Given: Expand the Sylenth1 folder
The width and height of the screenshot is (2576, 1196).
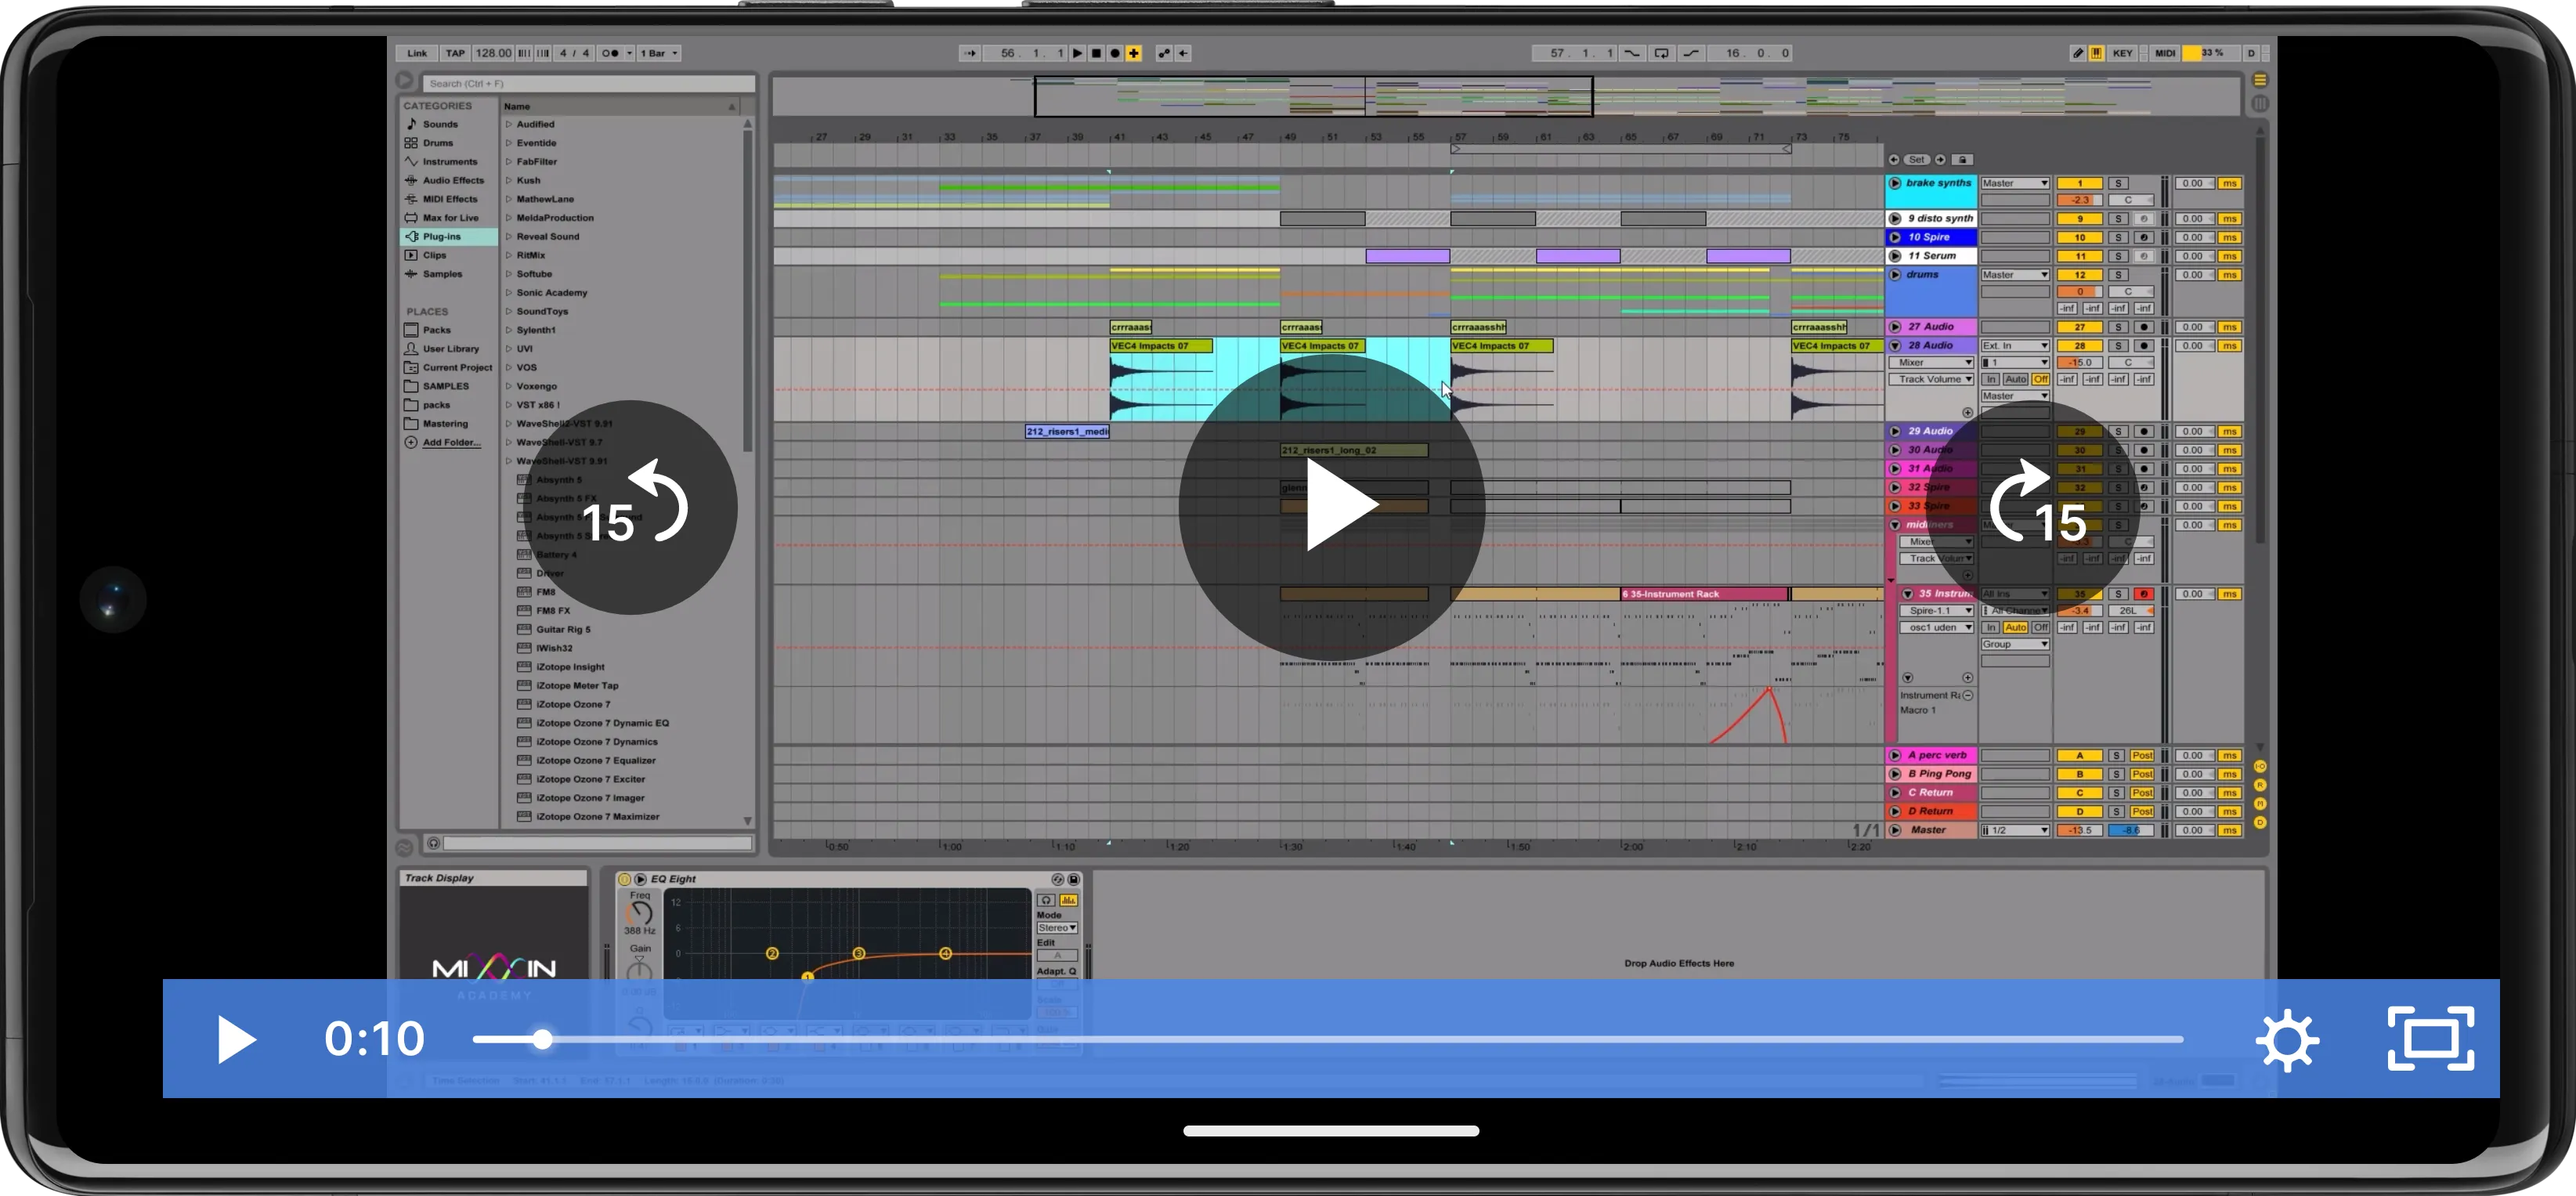Looking at the screenshot, I should pyautogui.click(x=509, y=330).
